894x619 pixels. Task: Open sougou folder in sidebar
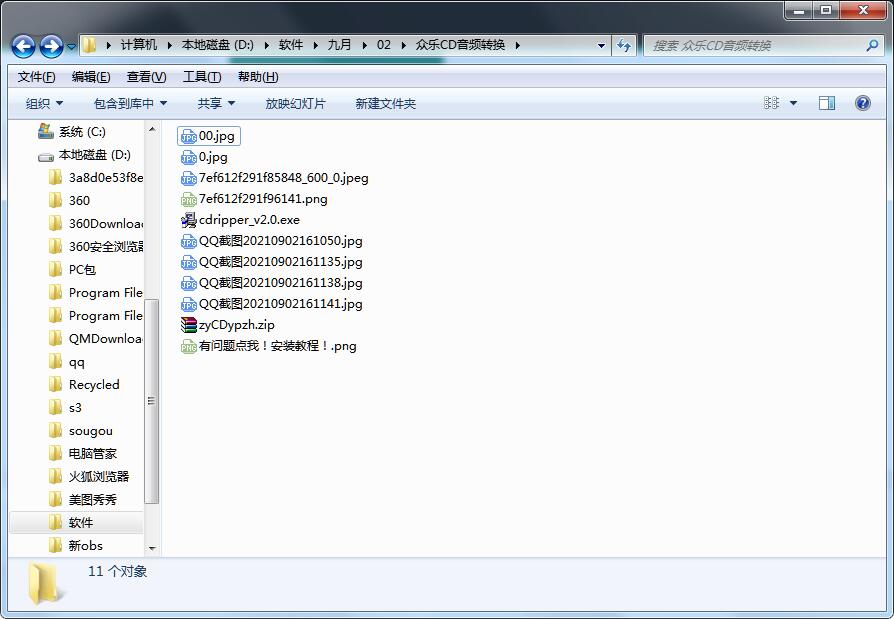tap(81, 430)
